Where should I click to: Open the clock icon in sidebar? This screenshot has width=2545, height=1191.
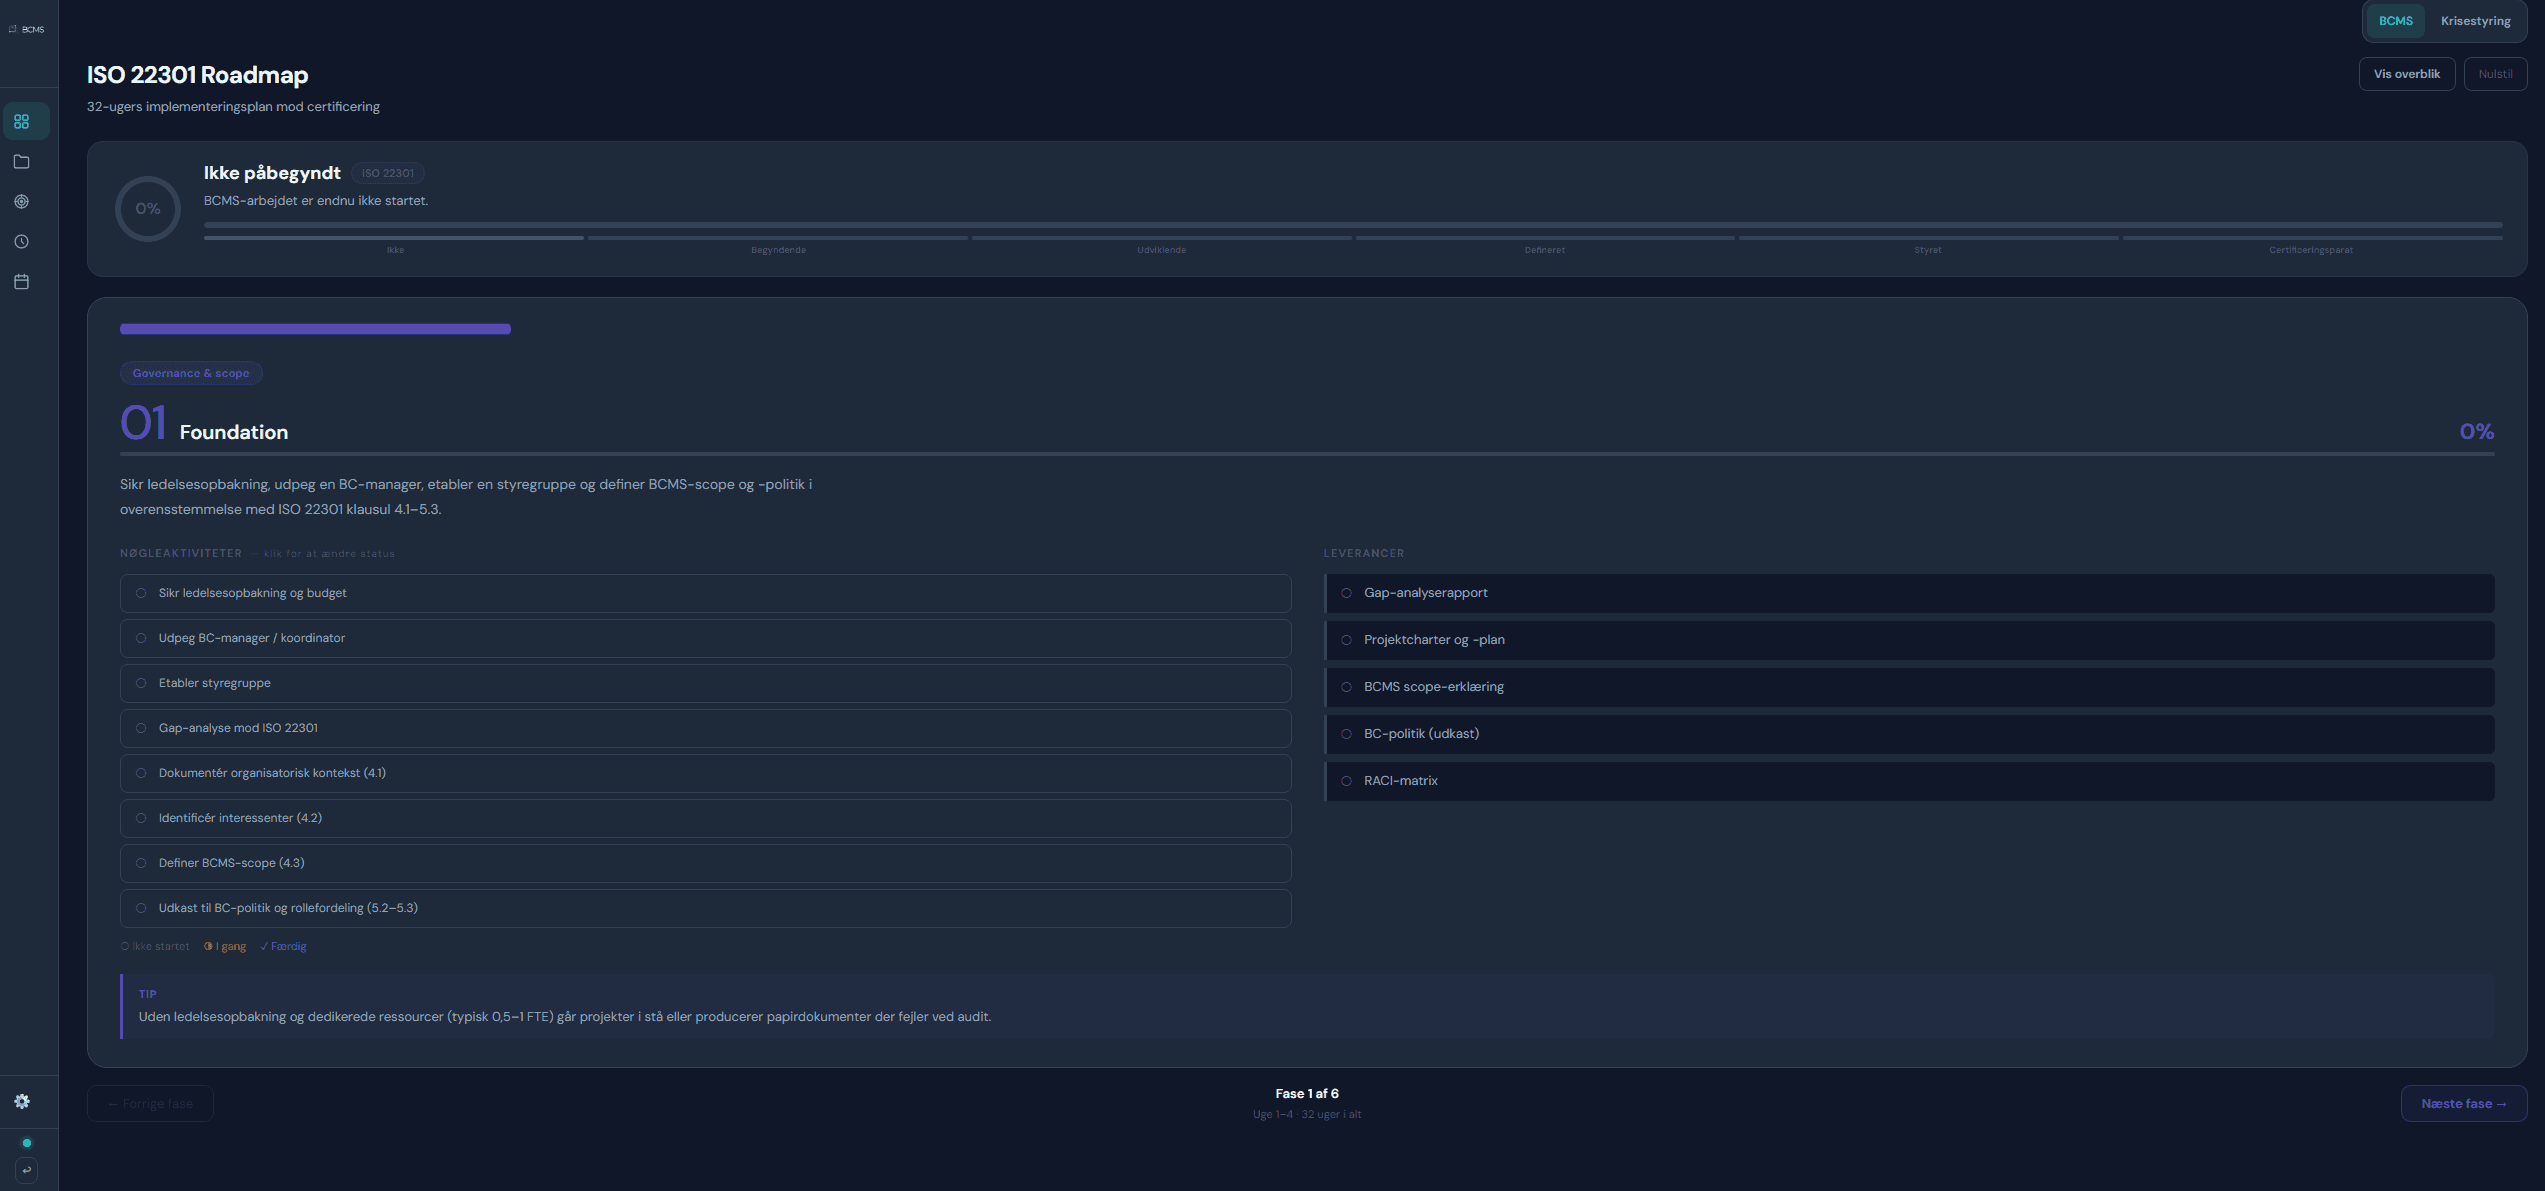(22, 242)
